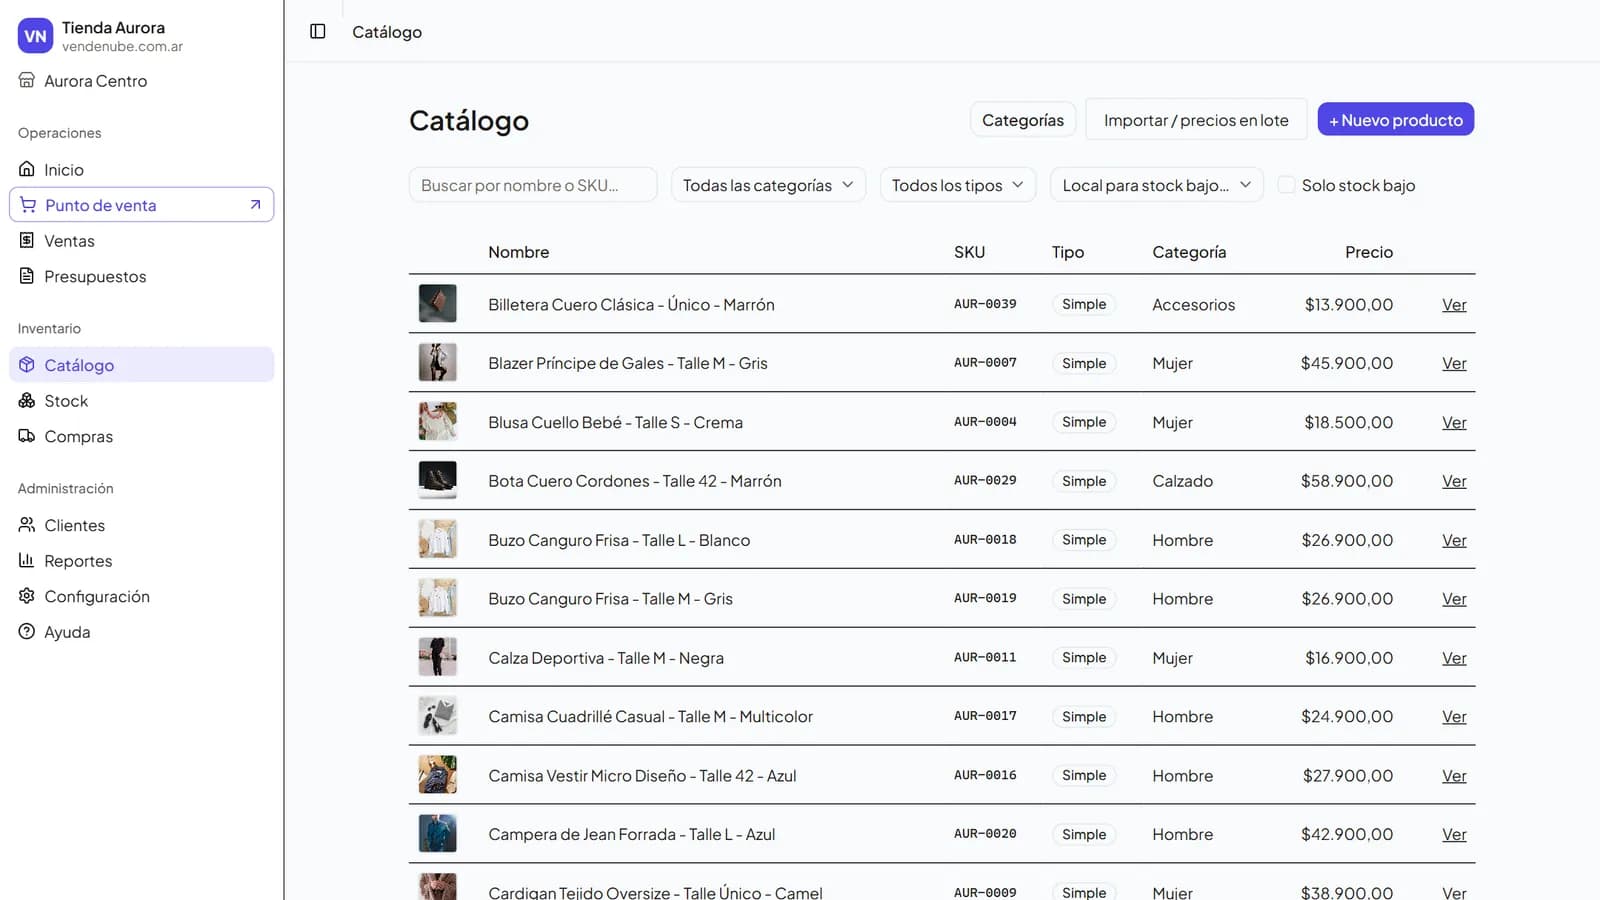1600x900 pixels.
Task: Click the Configuración gear icon
Action: point(27,596)
